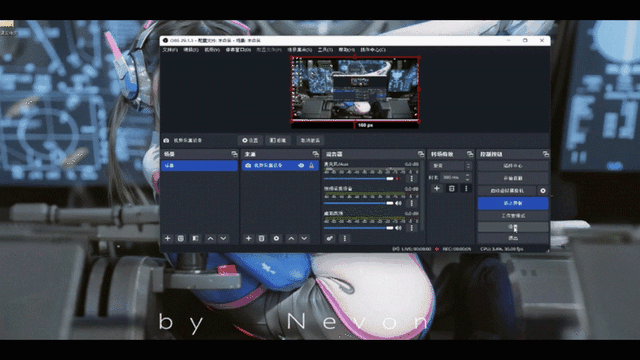Delete the selected source using the Sources trash icon
Image resolution: width=640 pixels, height=360 pixels.
[262, 238]
